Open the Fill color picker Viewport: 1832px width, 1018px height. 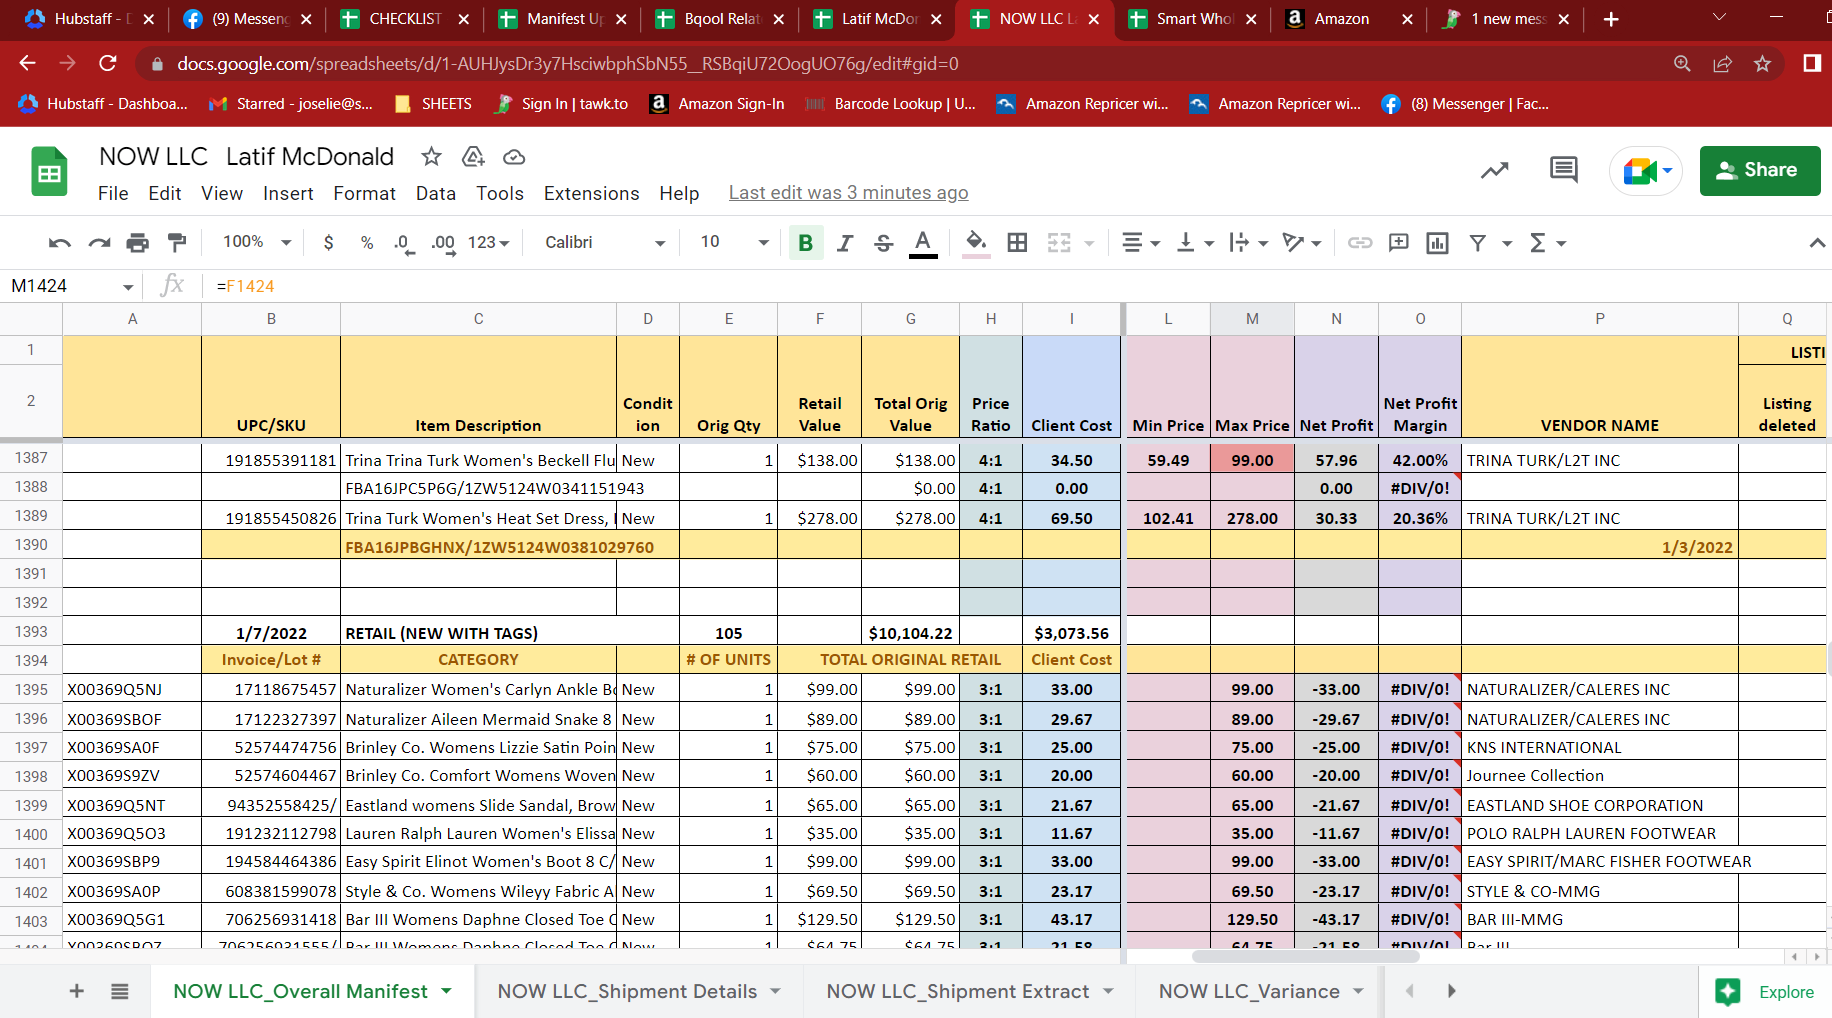tap(976, 243)
